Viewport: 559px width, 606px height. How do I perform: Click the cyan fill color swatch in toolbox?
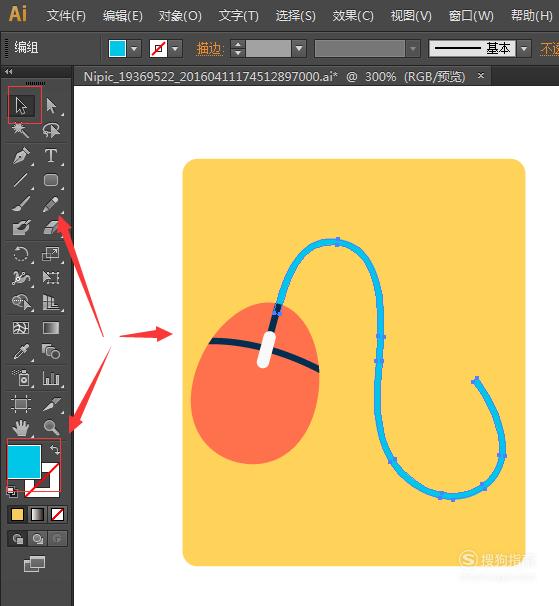(24, 461)
